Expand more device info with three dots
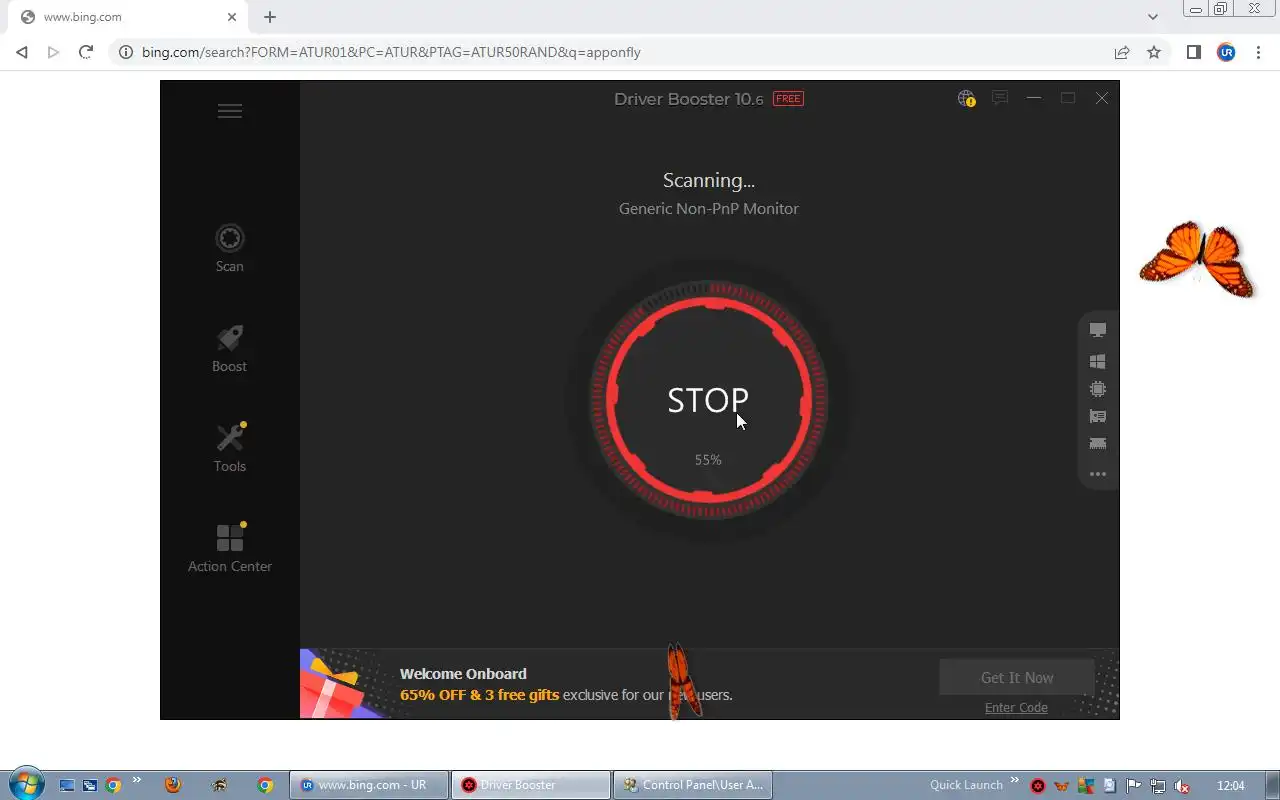 (1098, 474)
